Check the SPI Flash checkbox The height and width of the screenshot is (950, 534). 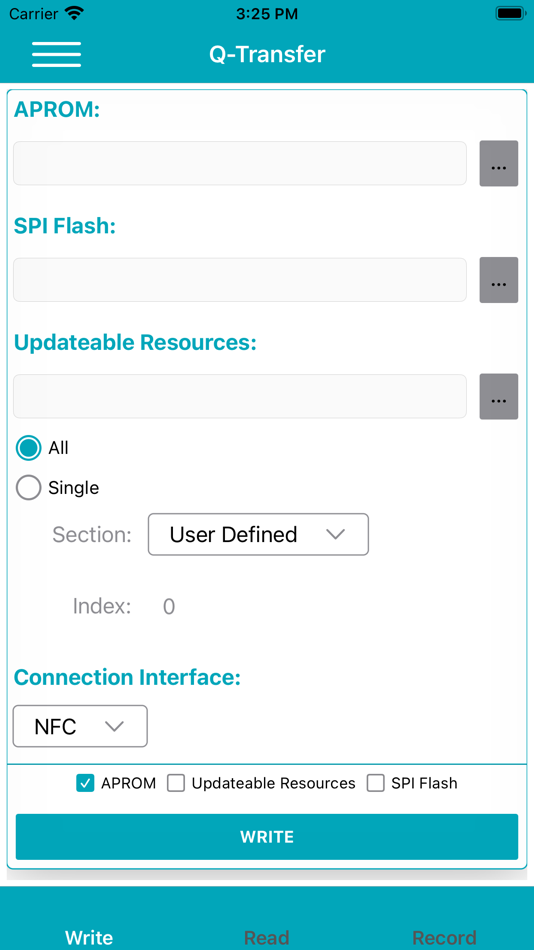click(x=376, y=783)
